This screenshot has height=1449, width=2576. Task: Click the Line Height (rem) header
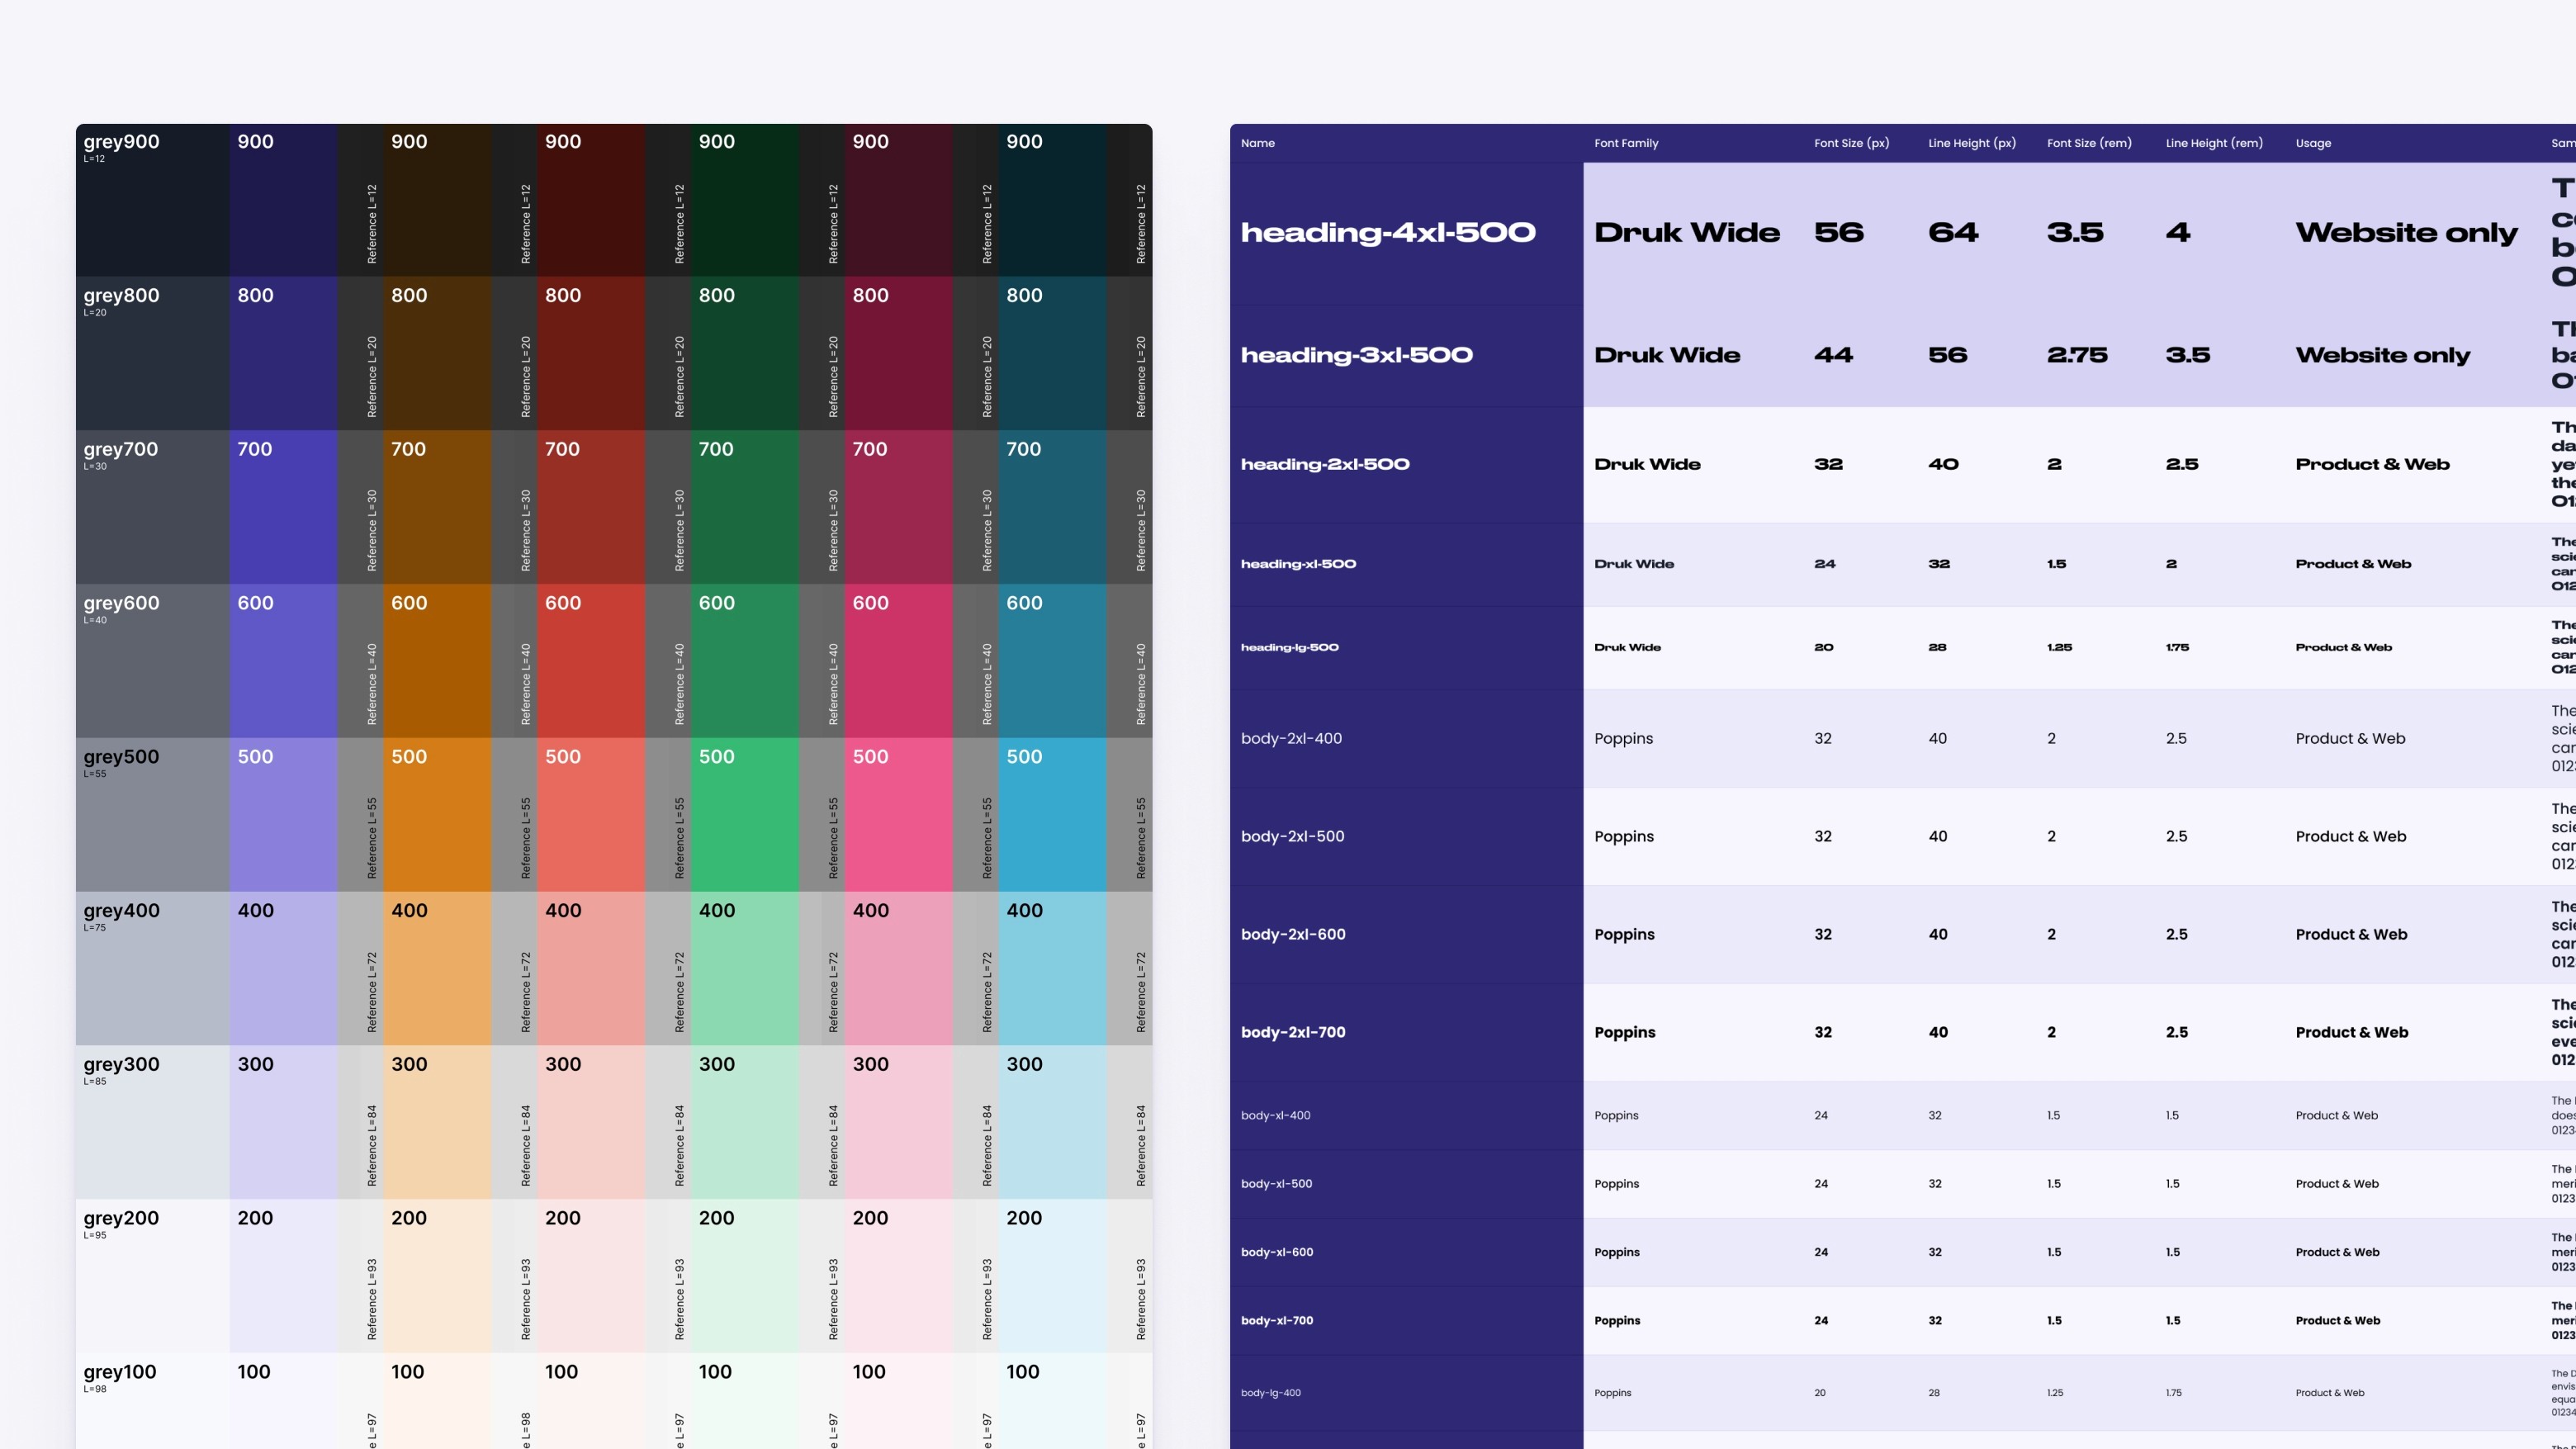pos(2214,143)
